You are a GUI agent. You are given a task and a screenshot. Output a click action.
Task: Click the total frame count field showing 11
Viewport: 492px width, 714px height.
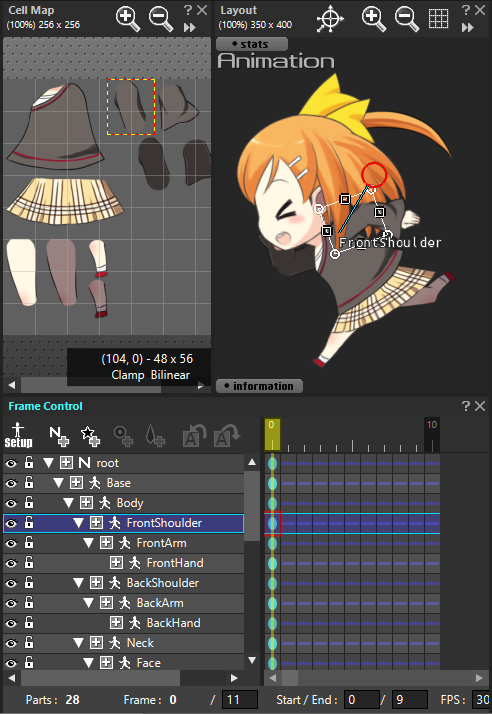(x=240, y=699)
